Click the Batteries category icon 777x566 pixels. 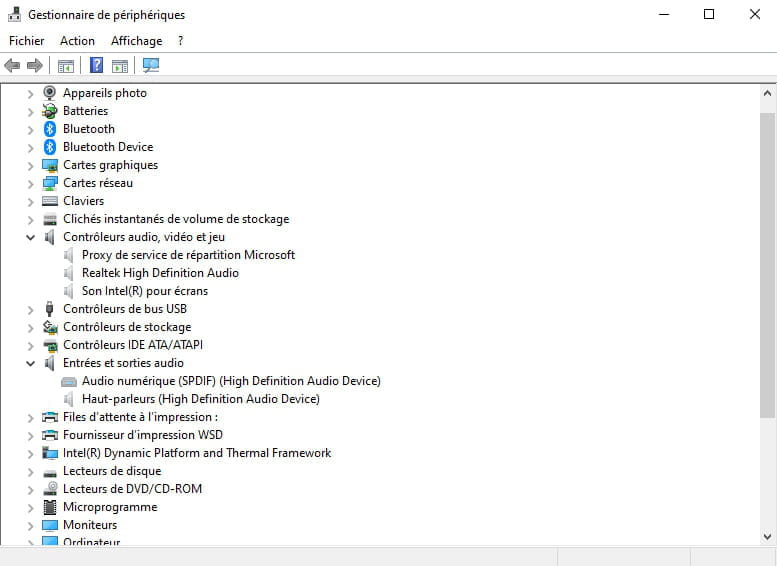50,111
